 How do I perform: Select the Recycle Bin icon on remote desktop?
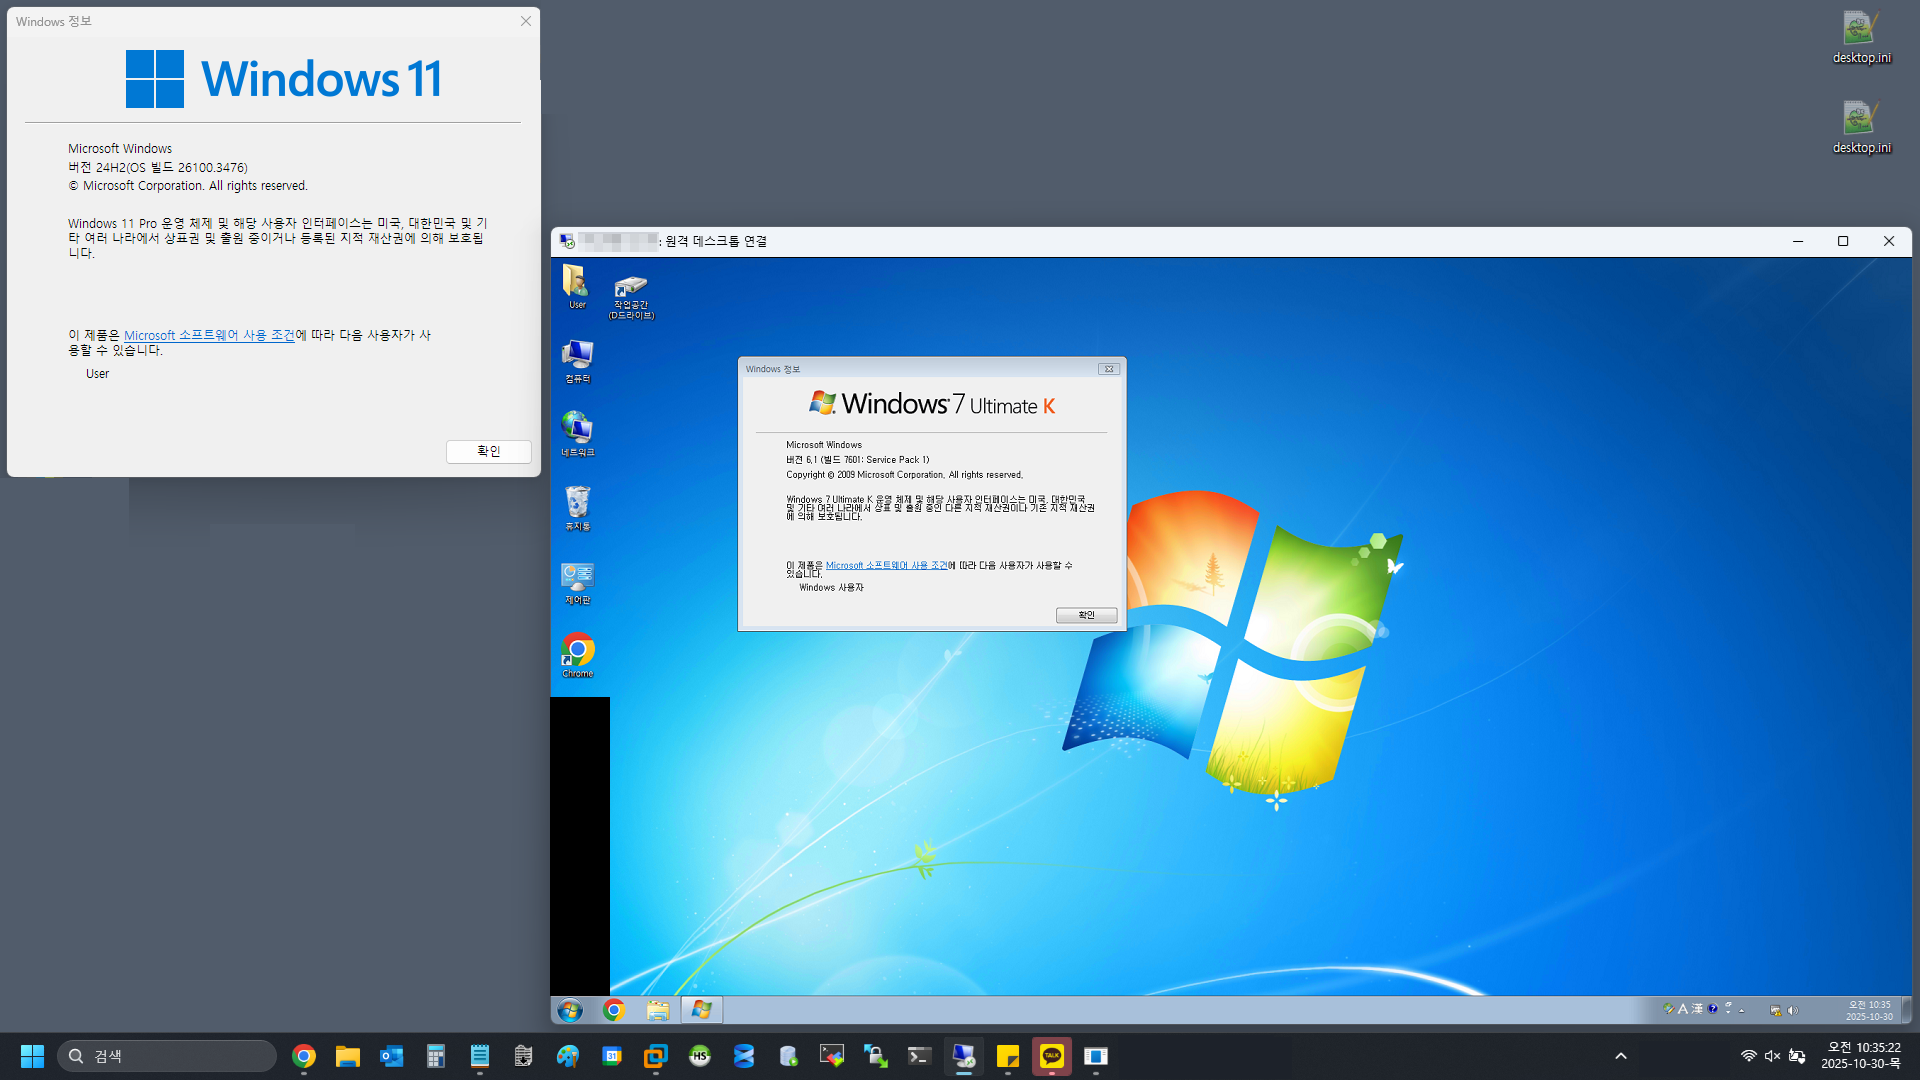(577, 504)
